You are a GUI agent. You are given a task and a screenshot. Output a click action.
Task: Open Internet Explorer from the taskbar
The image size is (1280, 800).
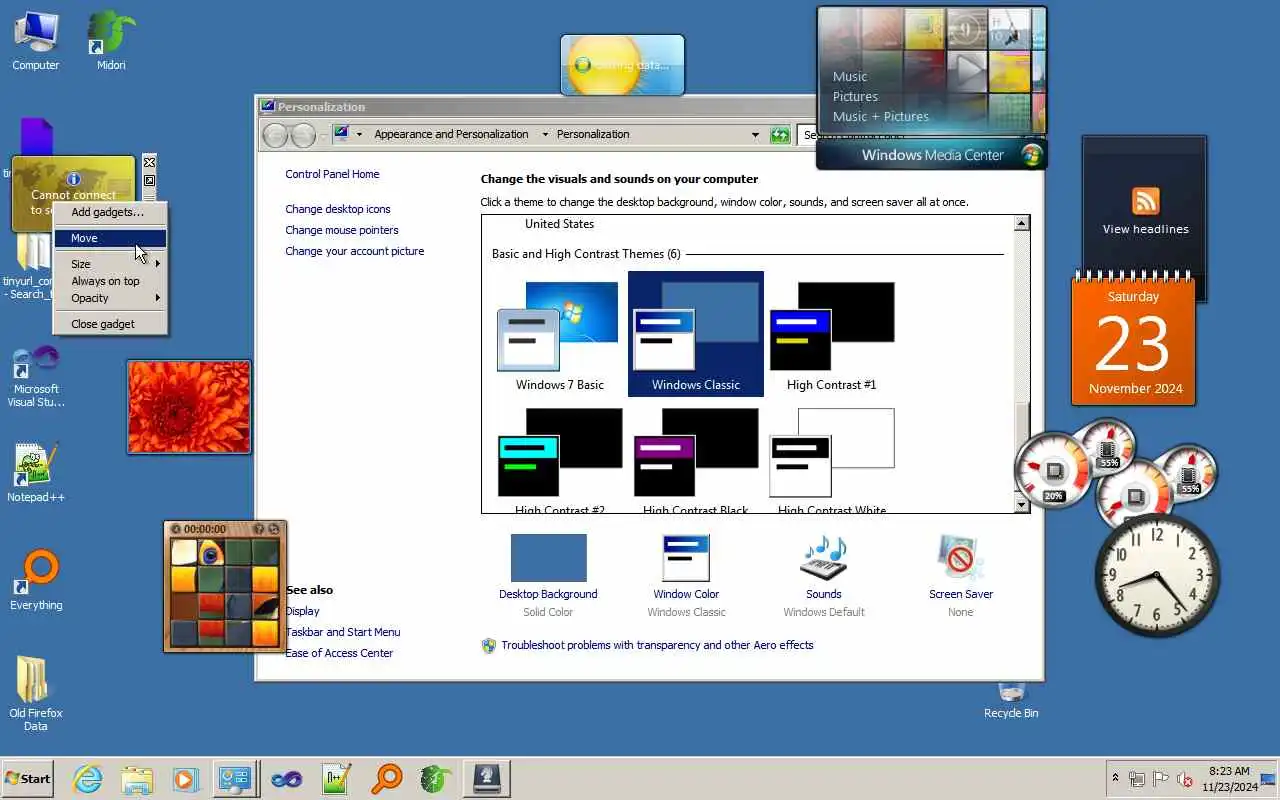coord(88,779)
